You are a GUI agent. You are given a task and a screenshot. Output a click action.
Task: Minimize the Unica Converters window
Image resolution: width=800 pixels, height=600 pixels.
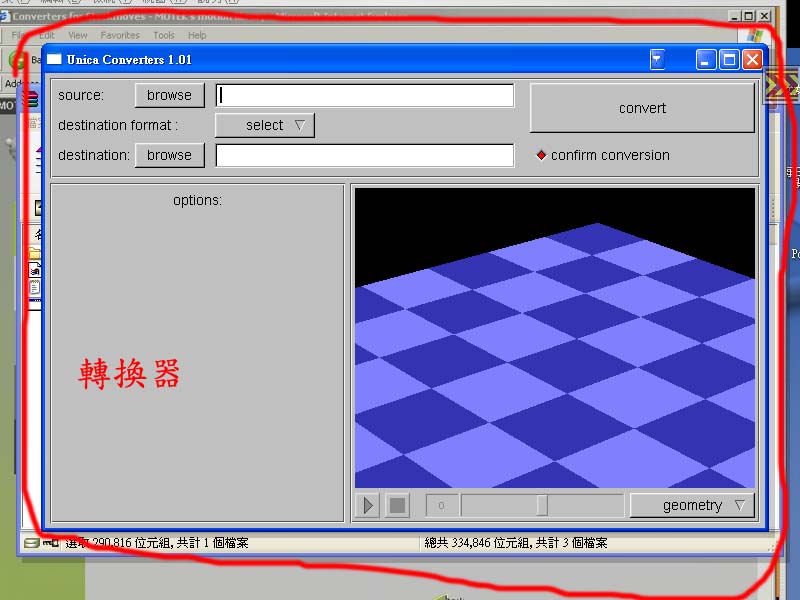(x=706, y=60)
